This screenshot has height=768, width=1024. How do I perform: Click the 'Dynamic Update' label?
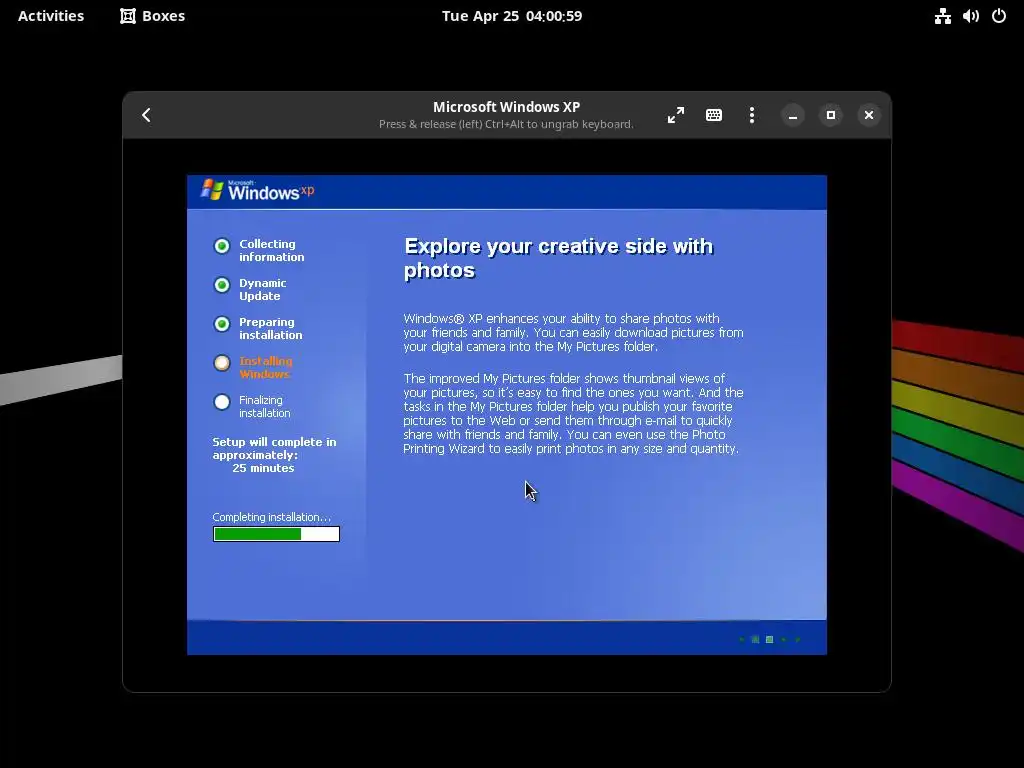pos(263,289)
